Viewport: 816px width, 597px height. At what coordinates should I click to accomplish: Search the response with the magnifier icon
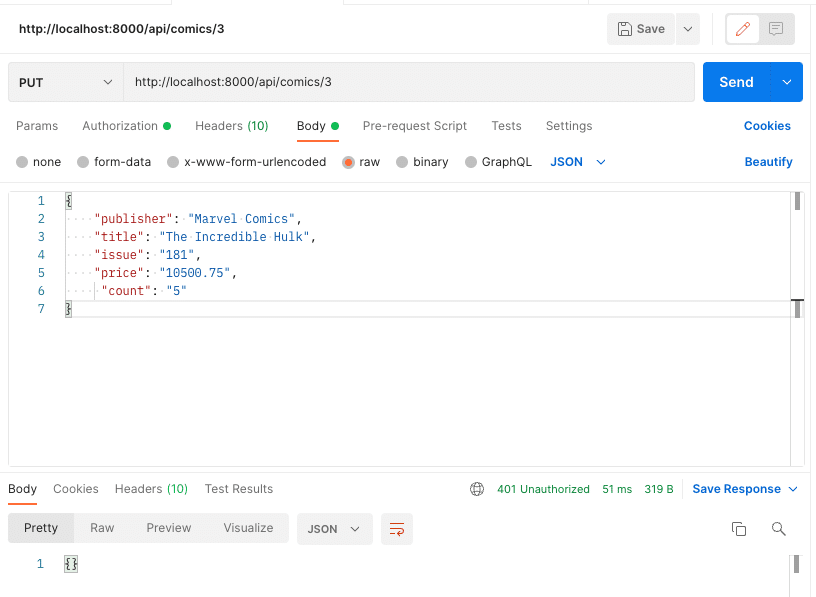point(779,529)
